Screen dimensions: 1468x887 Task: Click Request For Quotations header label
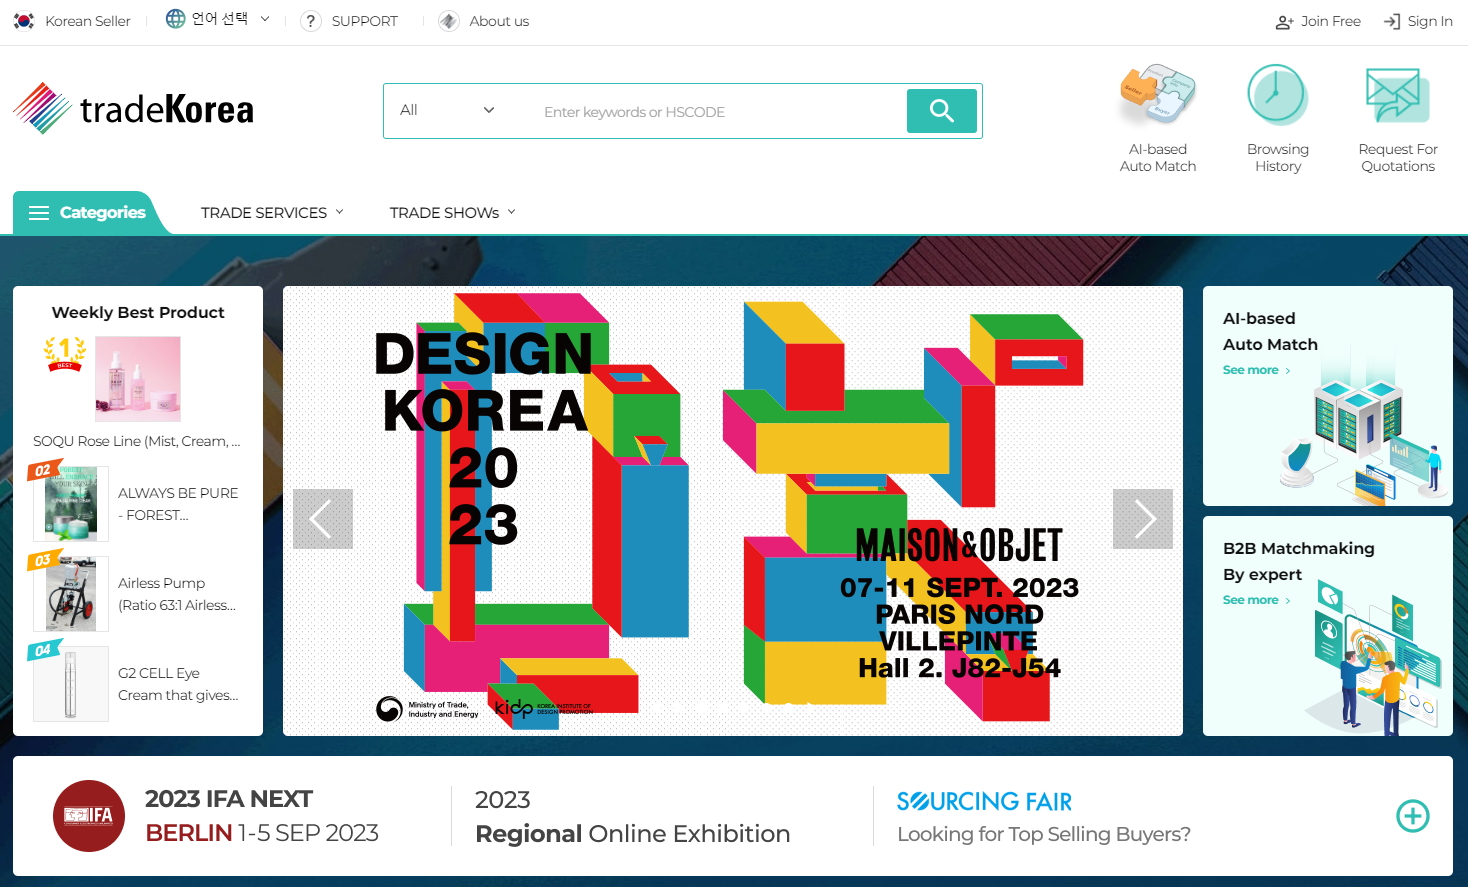tap(1398, 158)
